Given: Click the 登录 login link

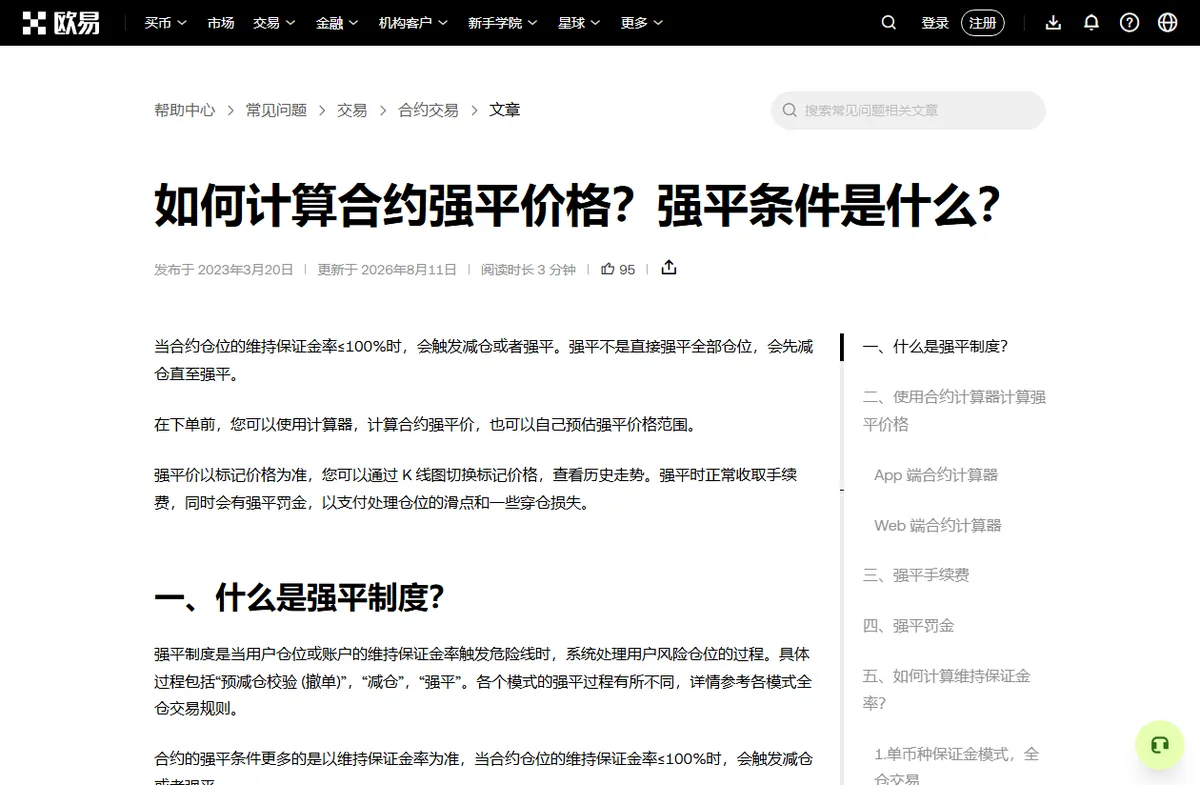Looking at the screenshot, I should point(935,23).
